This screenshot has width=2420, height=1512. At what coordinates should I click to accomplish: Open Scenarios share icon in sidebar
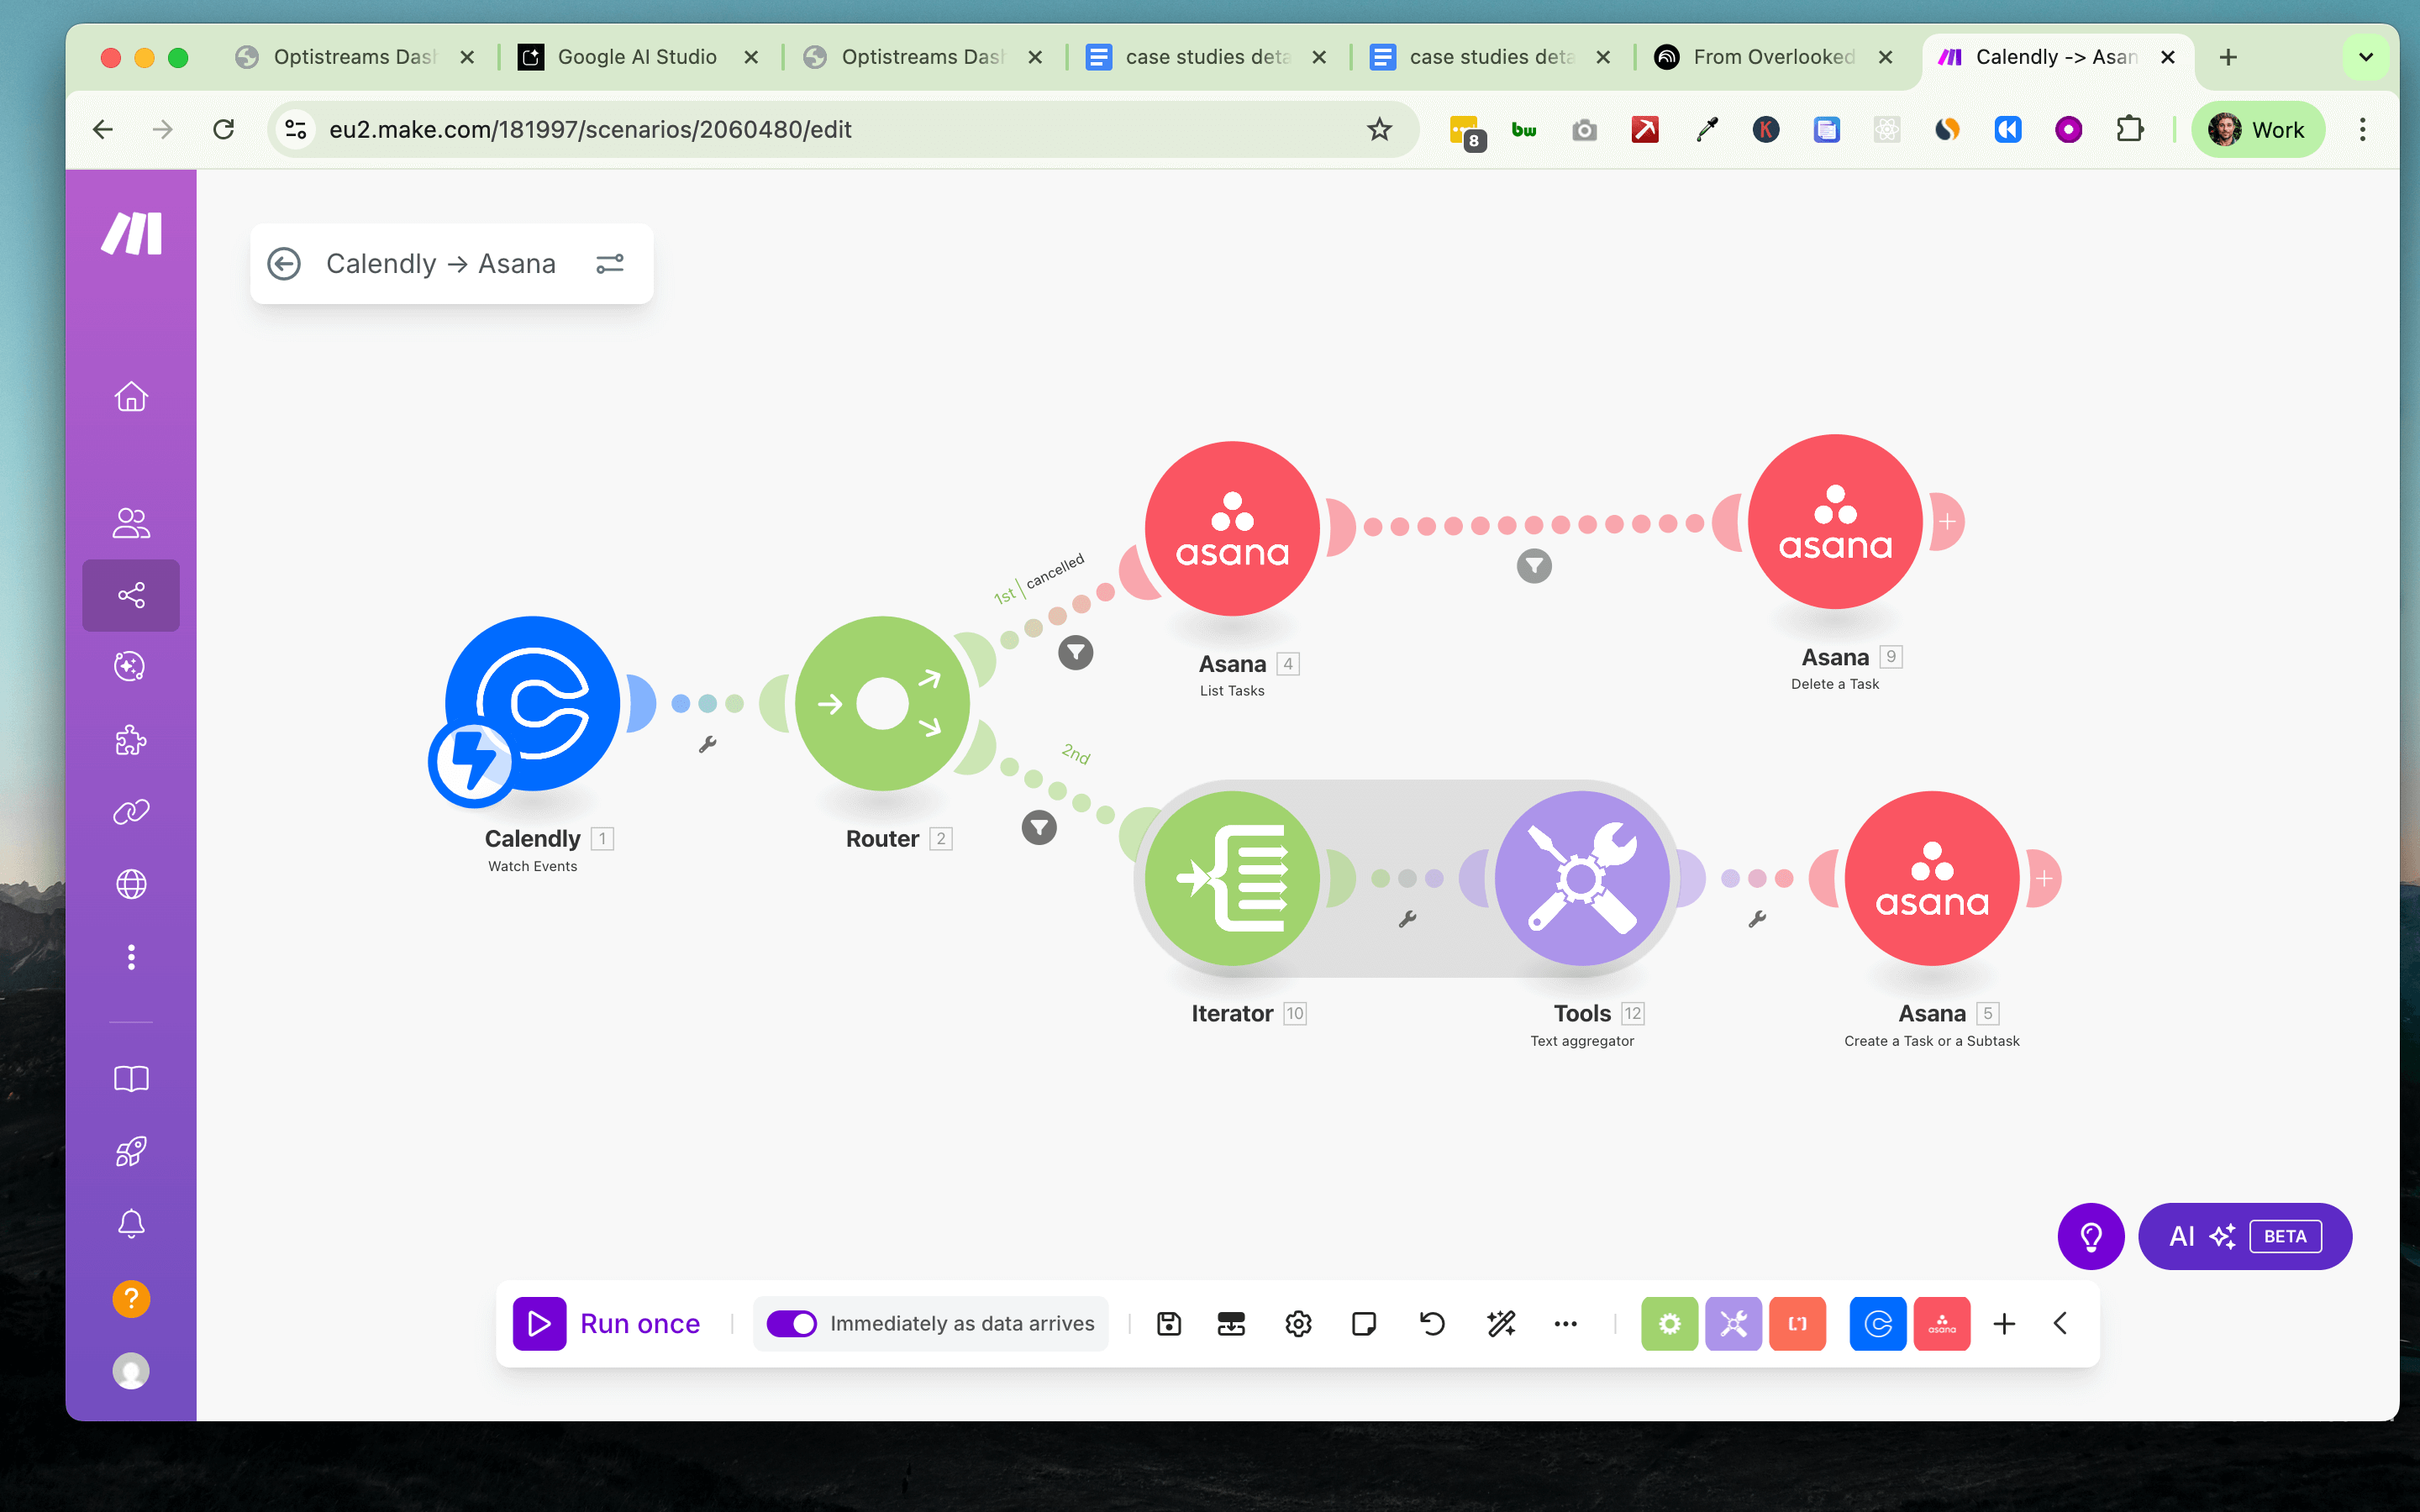point(131,595)
